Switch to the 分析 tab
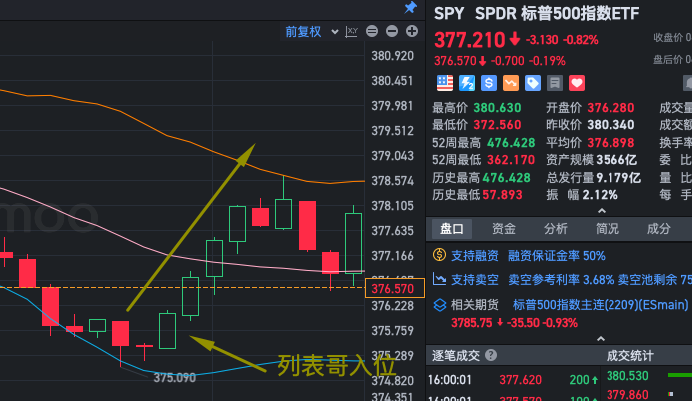 555,229
